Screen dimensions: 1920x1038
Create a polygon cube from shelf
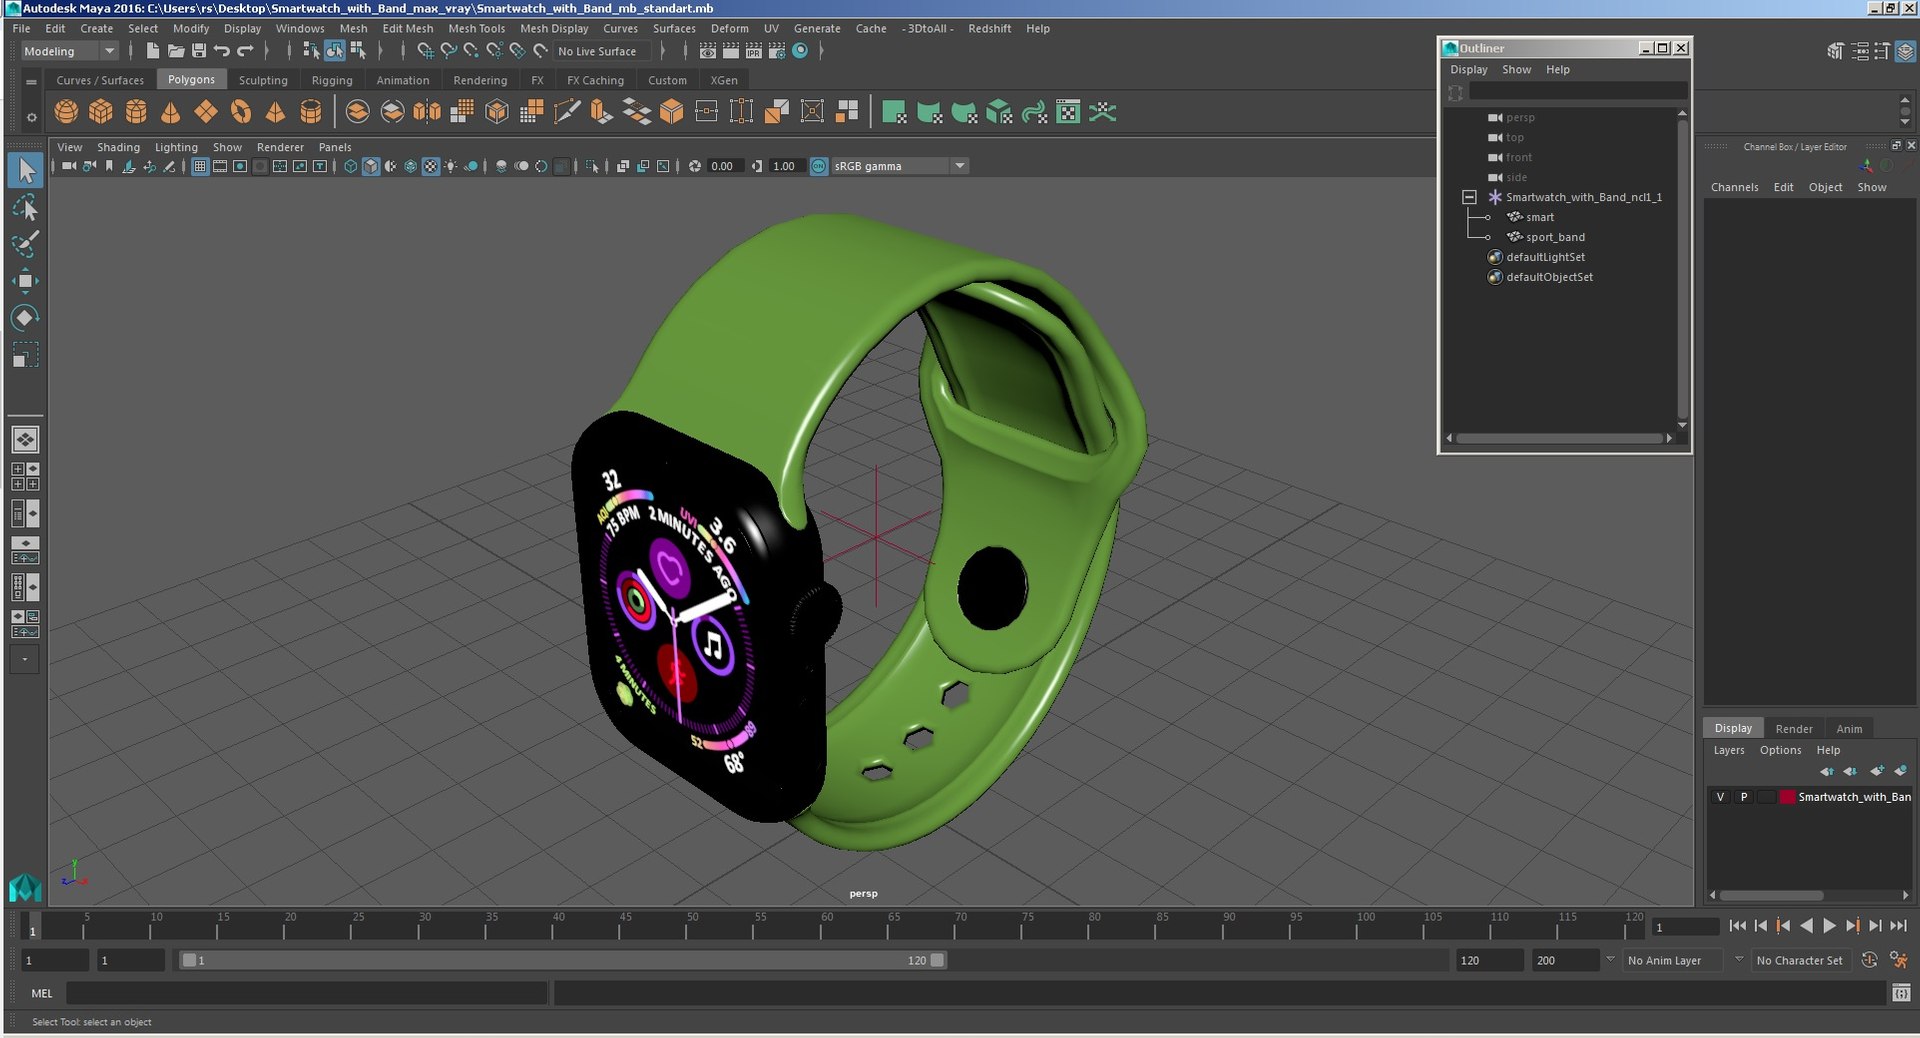click(x=101, y=112)
